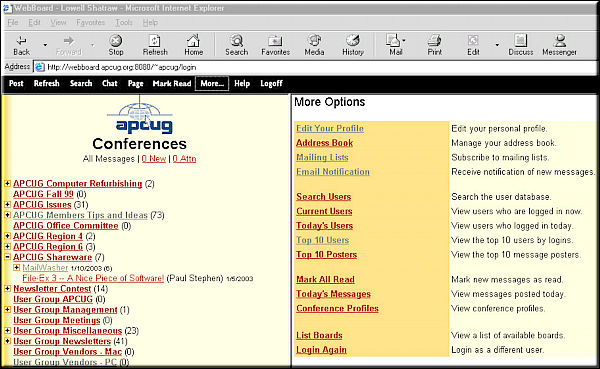
Task: Open the Today's Messages link
Action: 333,294
